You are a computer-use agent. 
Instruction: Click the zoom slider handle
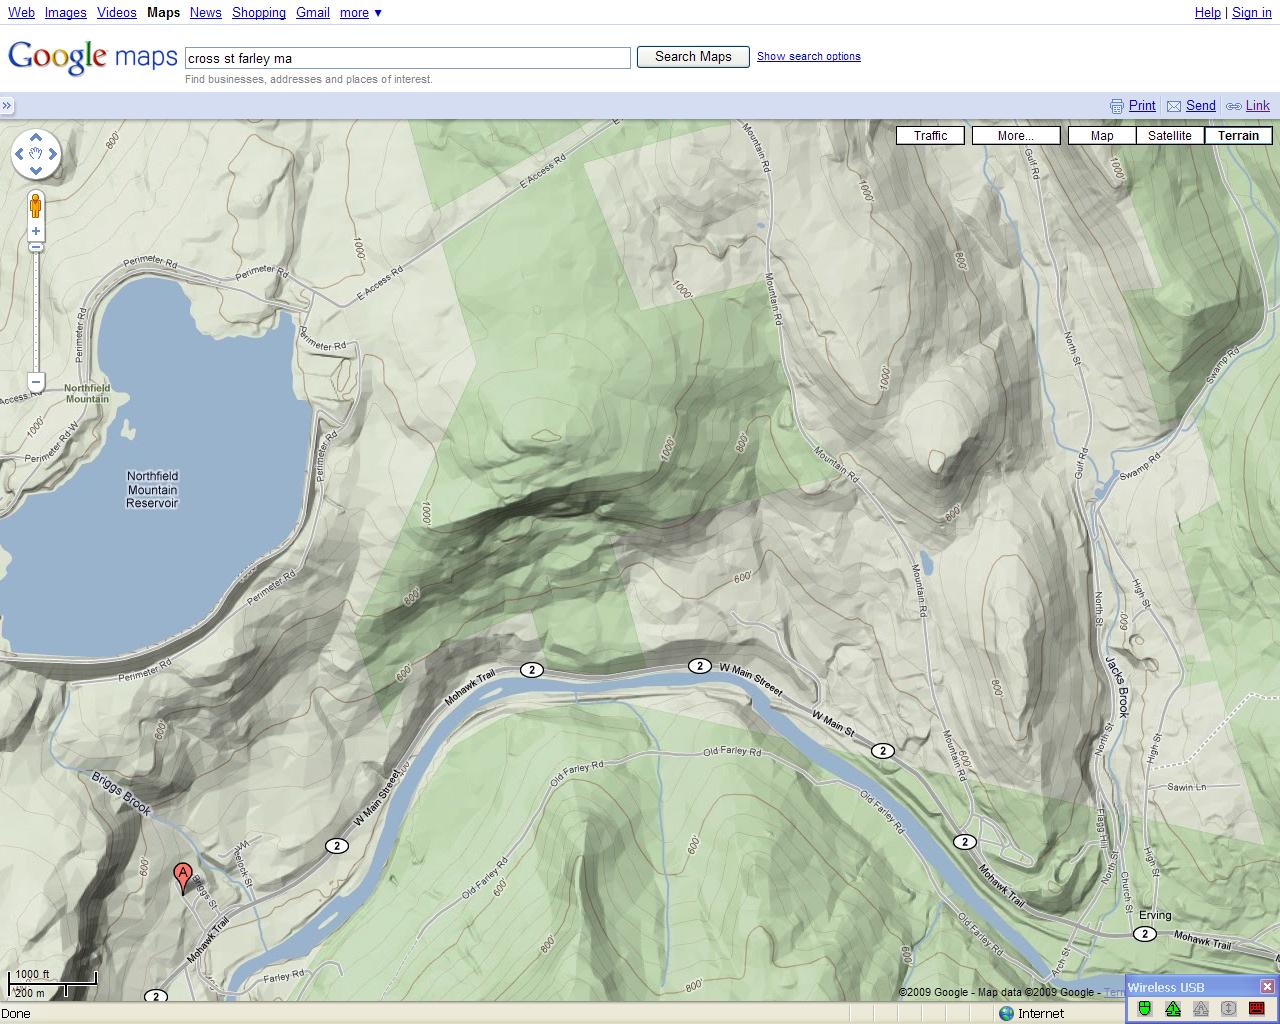click(x=36, y=246)
